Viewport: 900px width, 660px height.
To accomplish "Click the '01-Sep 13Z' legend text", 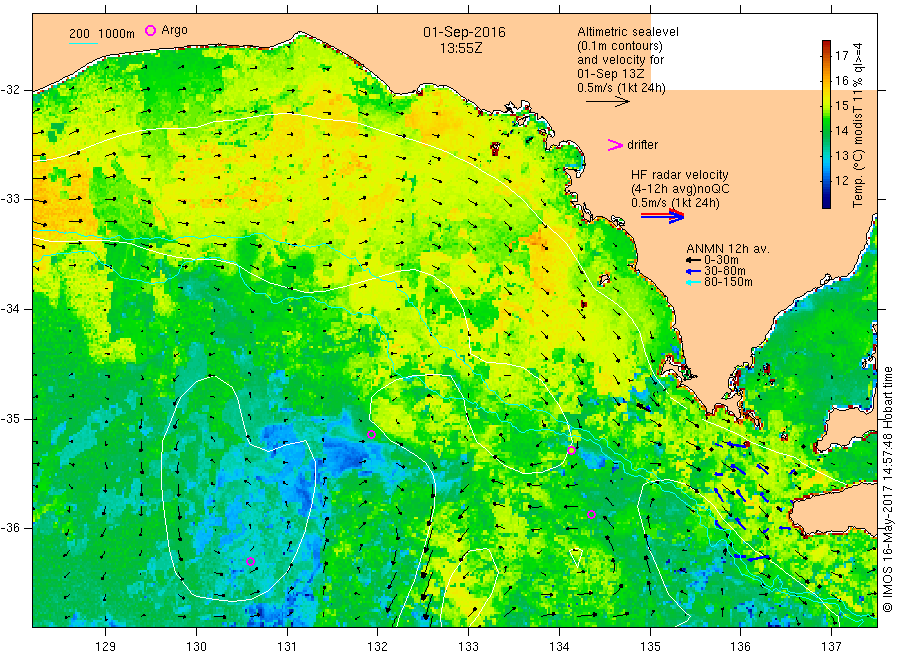I will (x=611, y=74).
